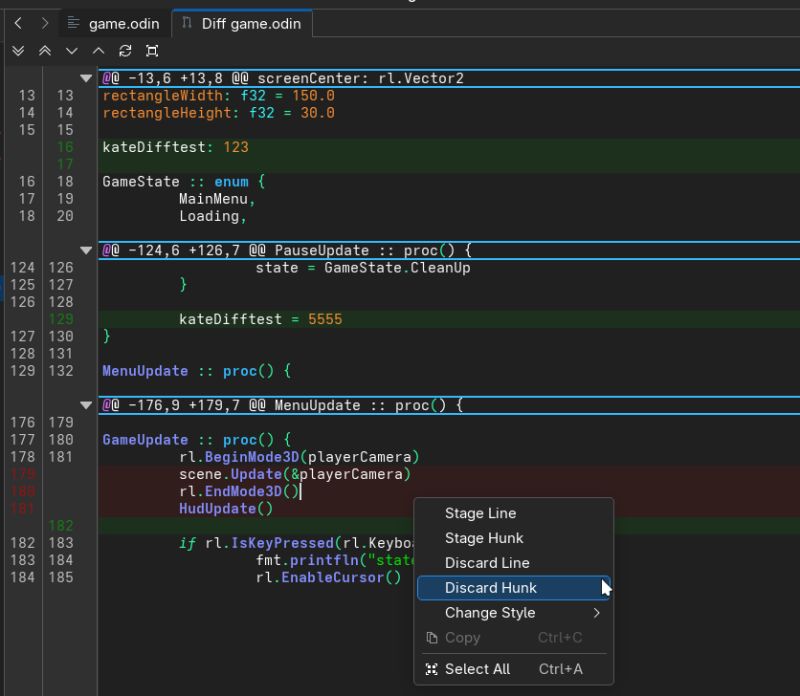Screen dimensions: 800x696
Task: Click the 'GameUpdate :: proc() {' line
Action: [x=197, y=439]
